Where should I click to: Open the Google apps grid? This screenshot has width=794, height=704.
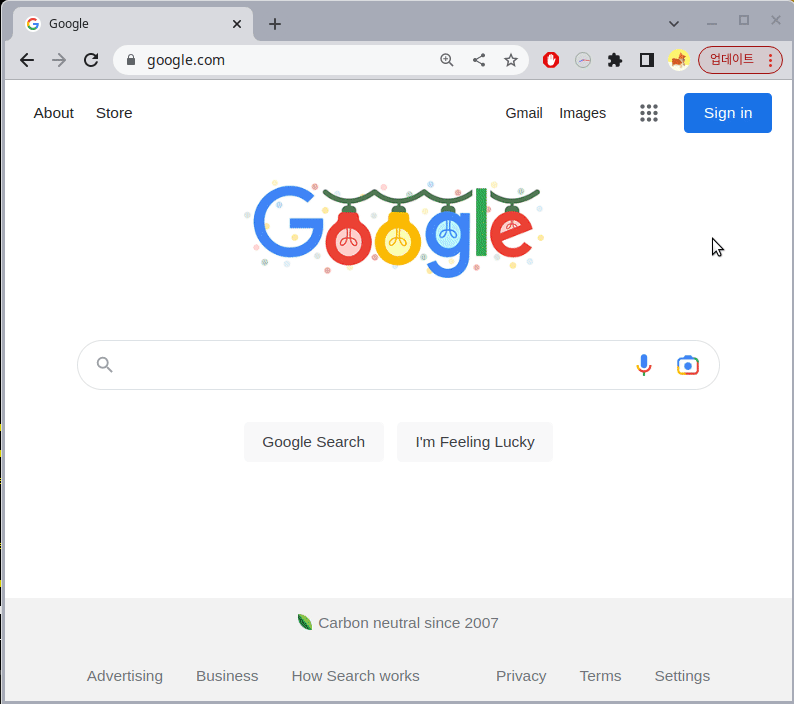click(649, 113)
